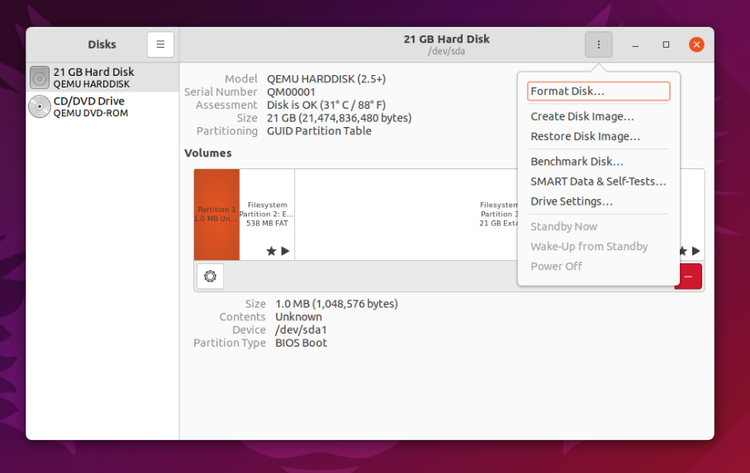Select the hard disk icon in sidebar
Image resolution: width=750 pixels, height=473 pixels.
click(40, 77)
